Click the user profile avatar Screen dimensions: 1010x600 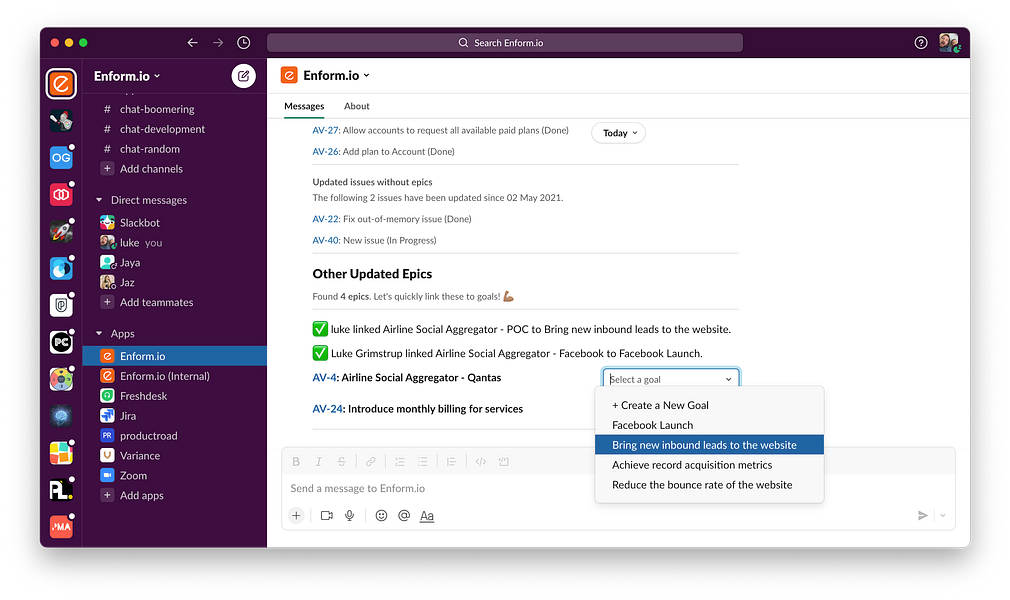pos(948,43)
